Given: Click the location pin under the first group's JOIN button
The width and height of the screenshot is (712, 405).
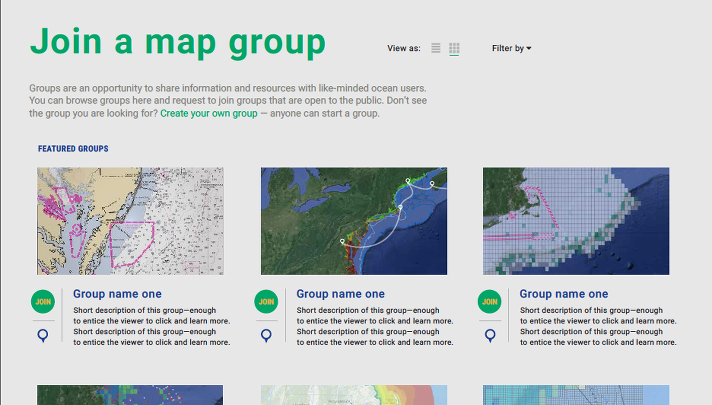Looking at the screenshot, I should pos(43,336).
